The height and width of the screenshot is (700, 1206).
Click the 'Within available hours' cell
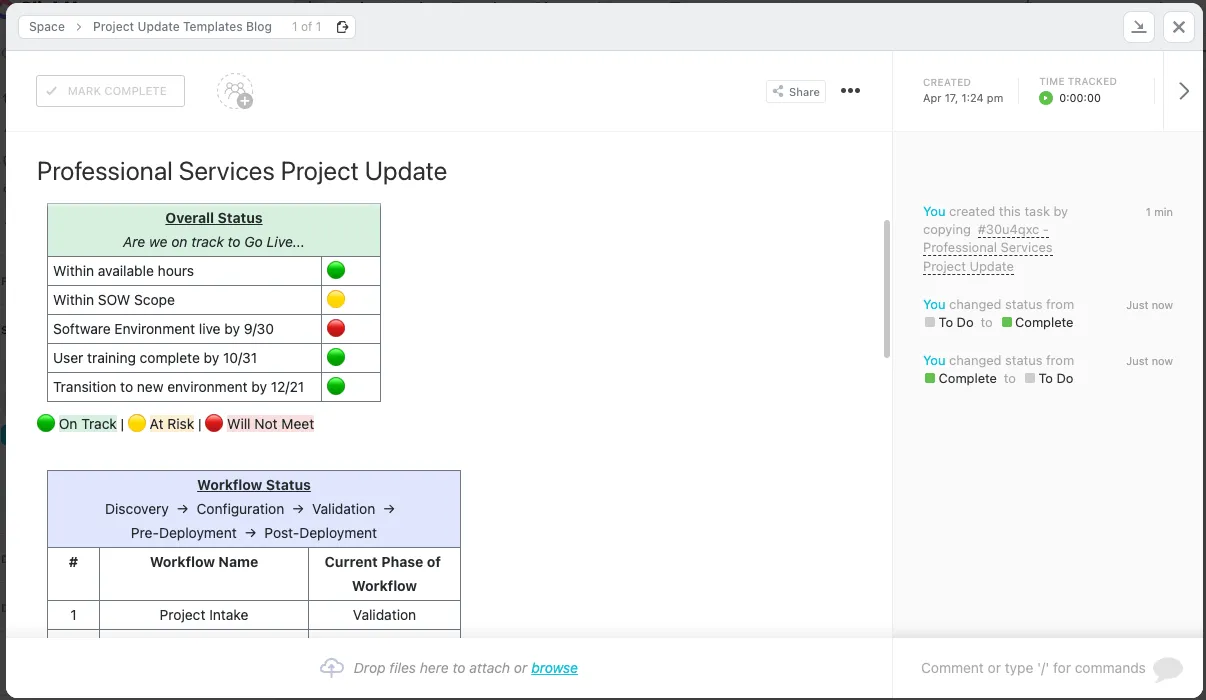(x=185, y=271)
